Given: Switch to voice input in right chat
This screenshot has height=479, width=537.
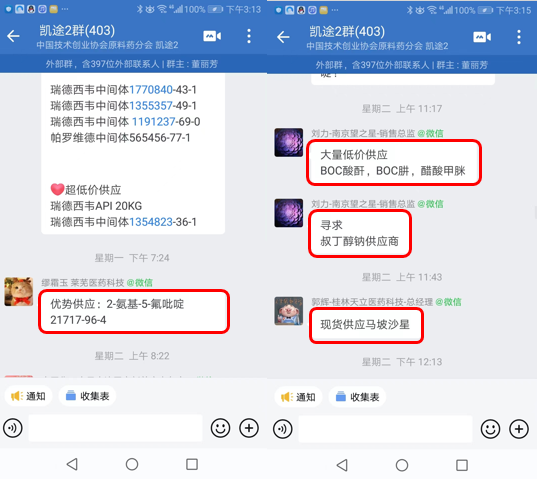Looking at the screenshot, I should (283, 429).
